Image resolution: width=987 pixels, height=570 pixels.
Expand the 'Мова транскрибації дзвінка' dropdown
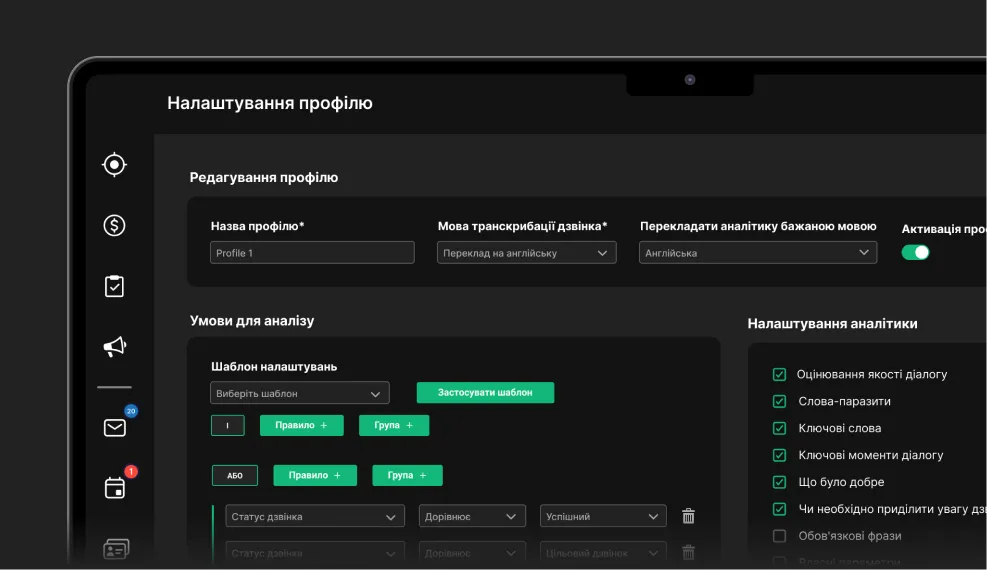526,253
